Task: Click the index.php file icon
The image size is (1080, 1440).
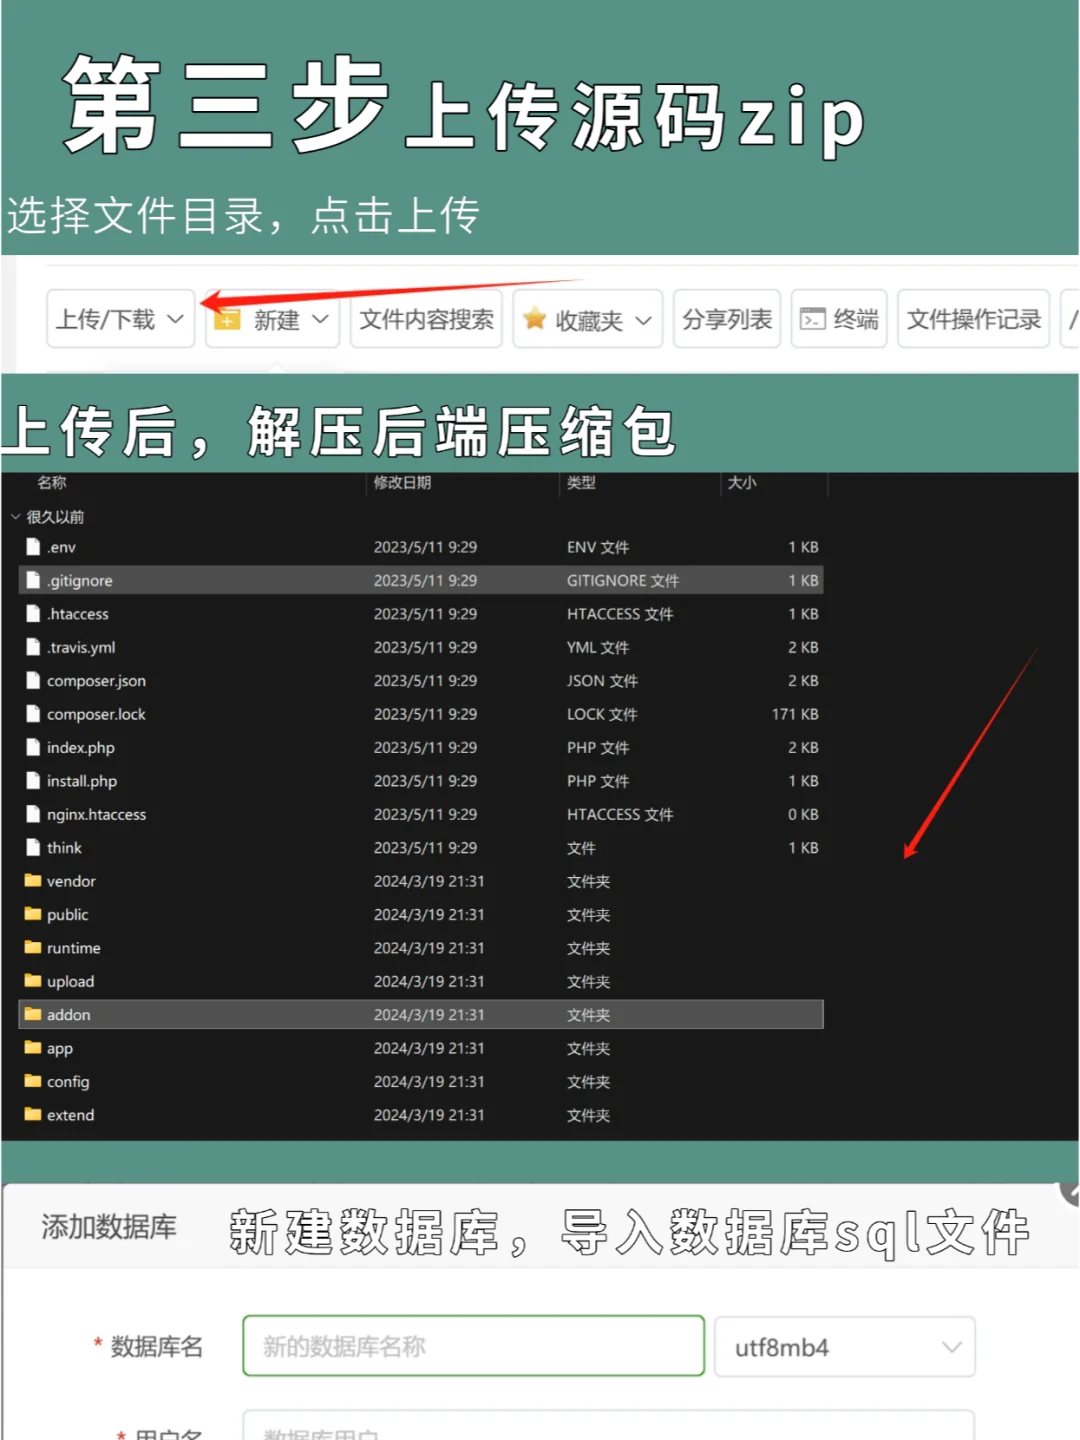Action: point(33,747)
